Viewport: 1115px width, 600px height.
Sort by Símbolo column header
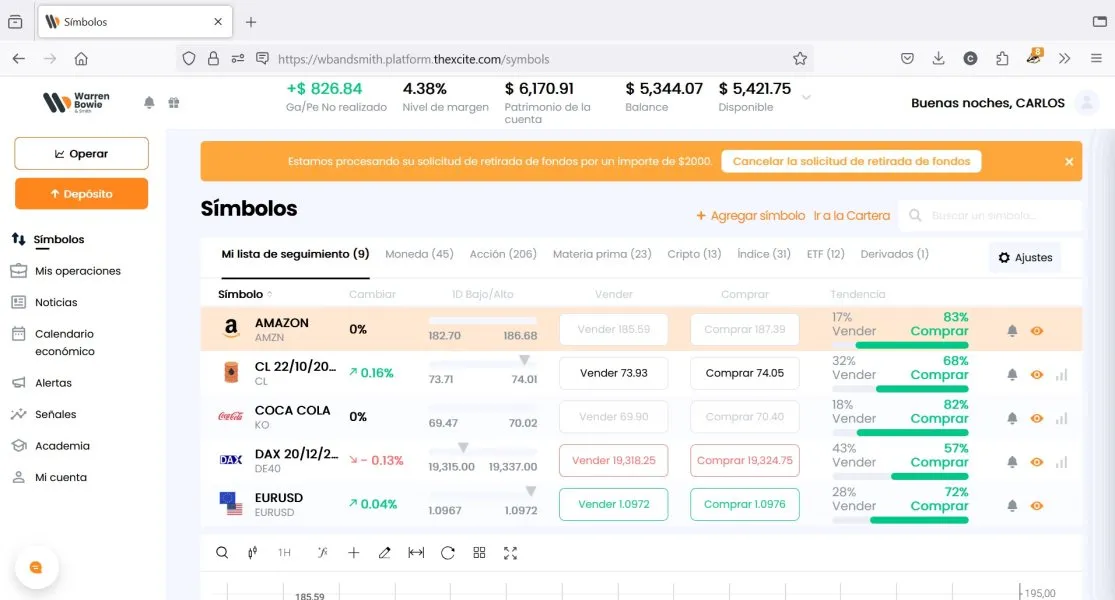(x=245, y=294)
